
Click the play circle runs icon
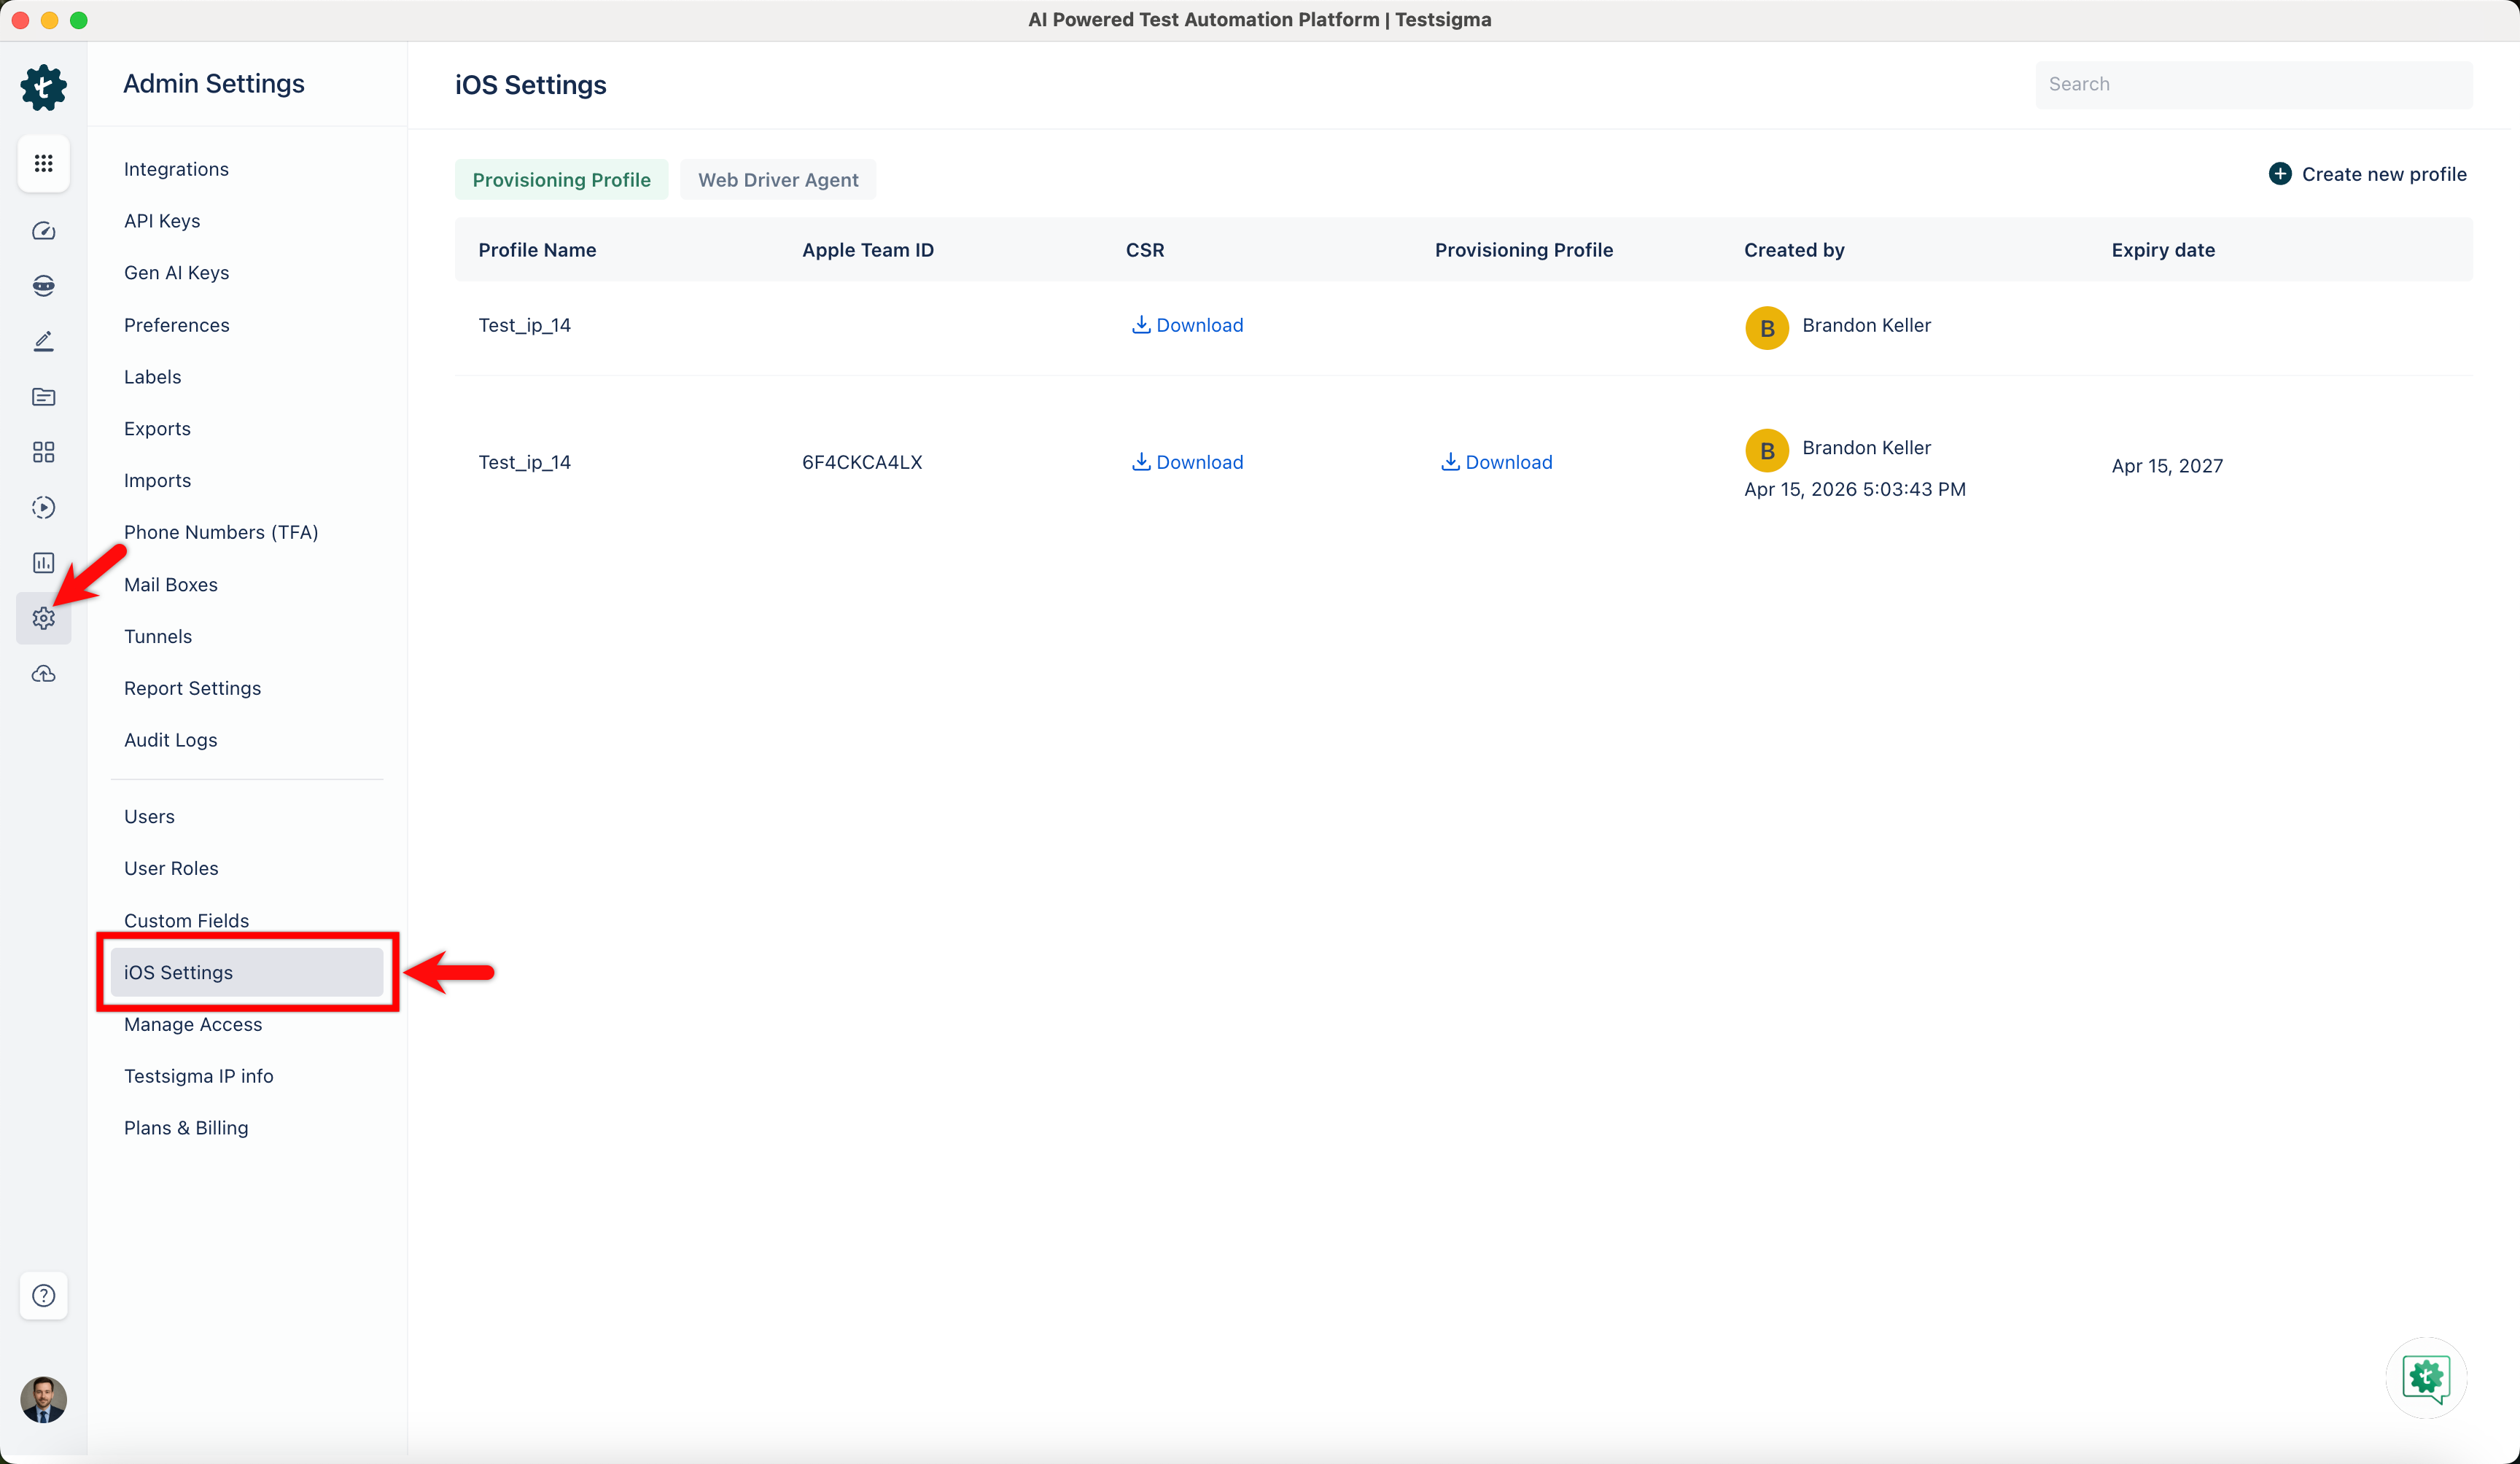43,507
